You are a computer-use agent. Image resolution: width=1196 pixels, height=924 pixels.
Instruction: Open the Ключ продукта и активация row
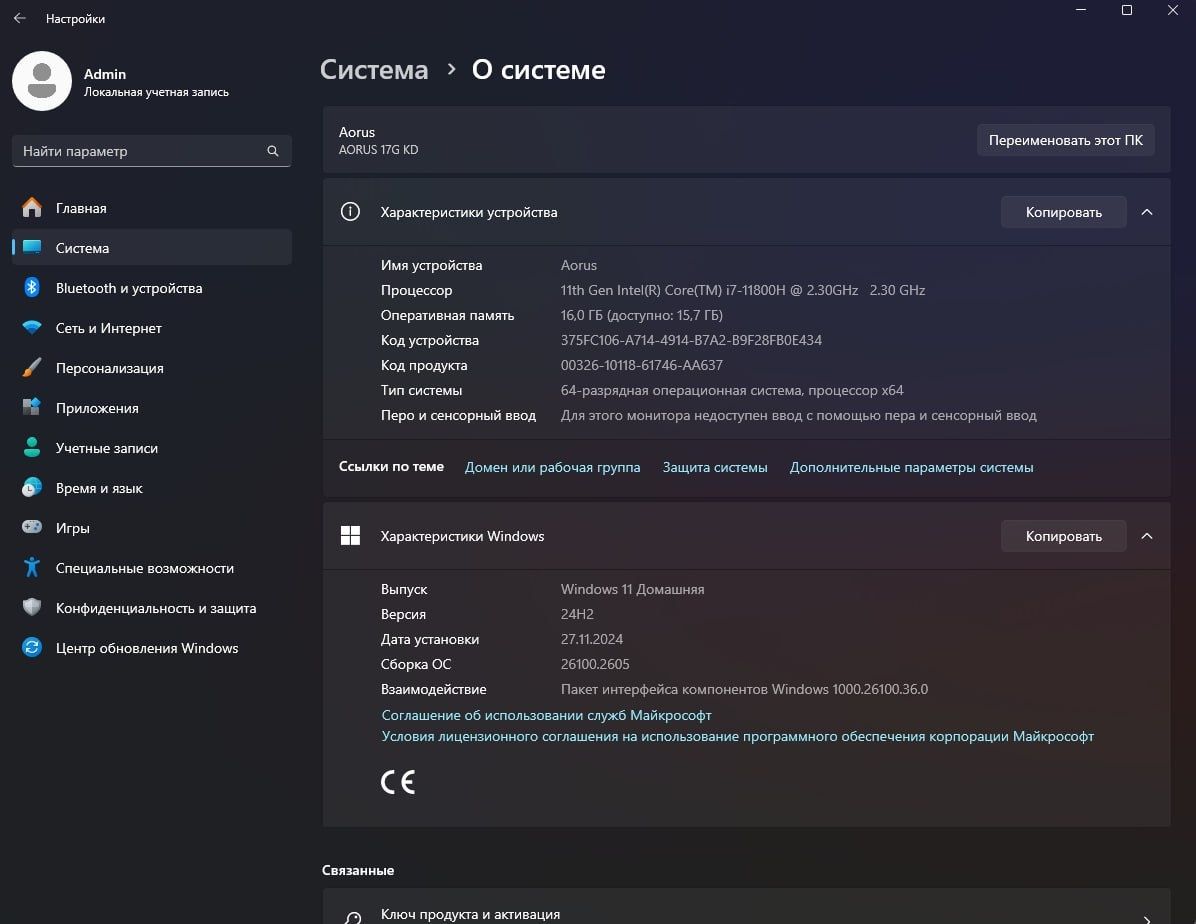pos(746,908)
